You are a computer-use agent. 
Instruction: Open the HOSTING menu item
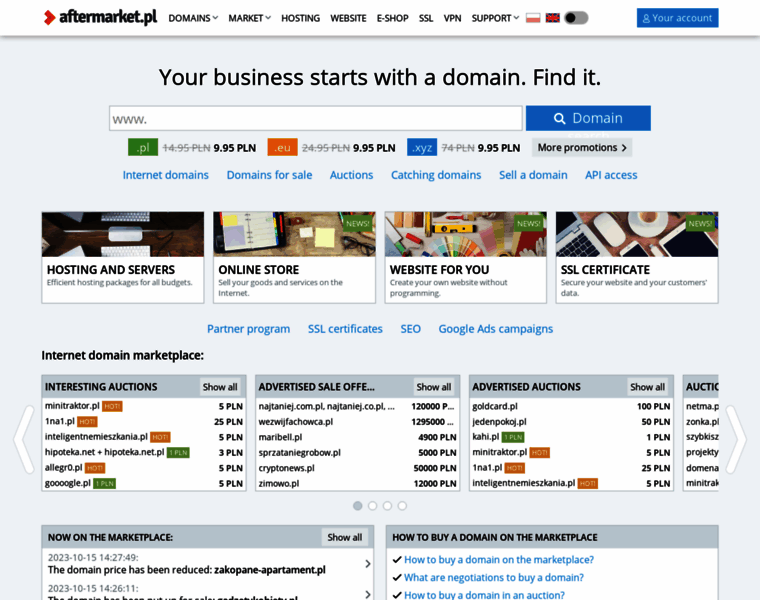tap(301, 18)
